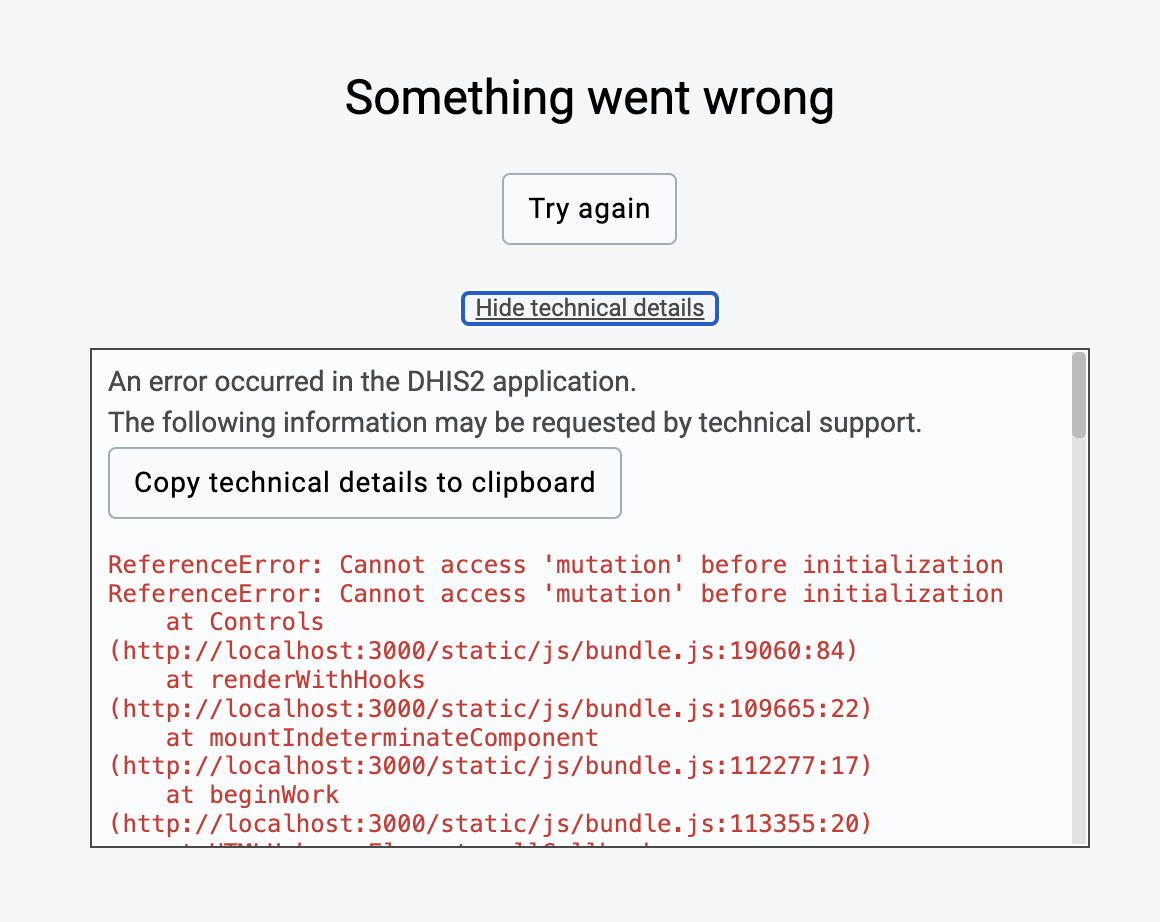
Task: Click the Try again button
Action: 588,208
